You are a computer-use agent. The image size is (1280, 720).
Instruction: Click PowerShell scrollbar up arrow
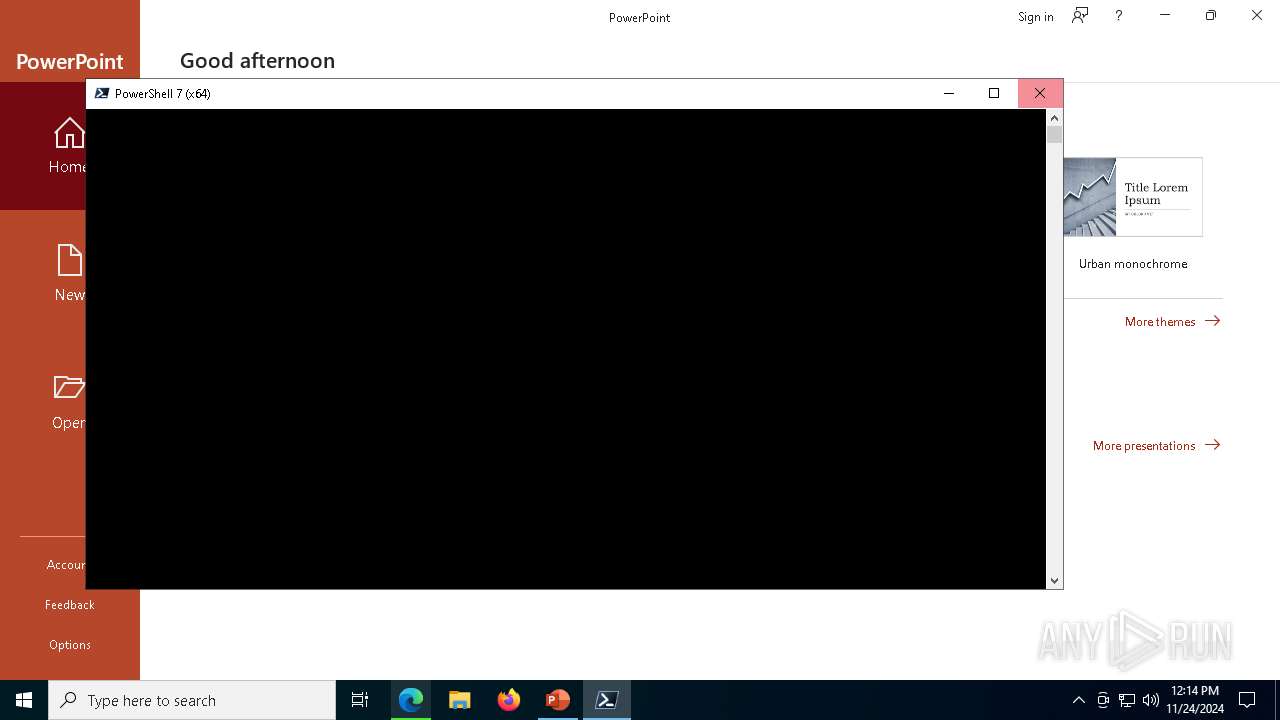point(1054,117)
